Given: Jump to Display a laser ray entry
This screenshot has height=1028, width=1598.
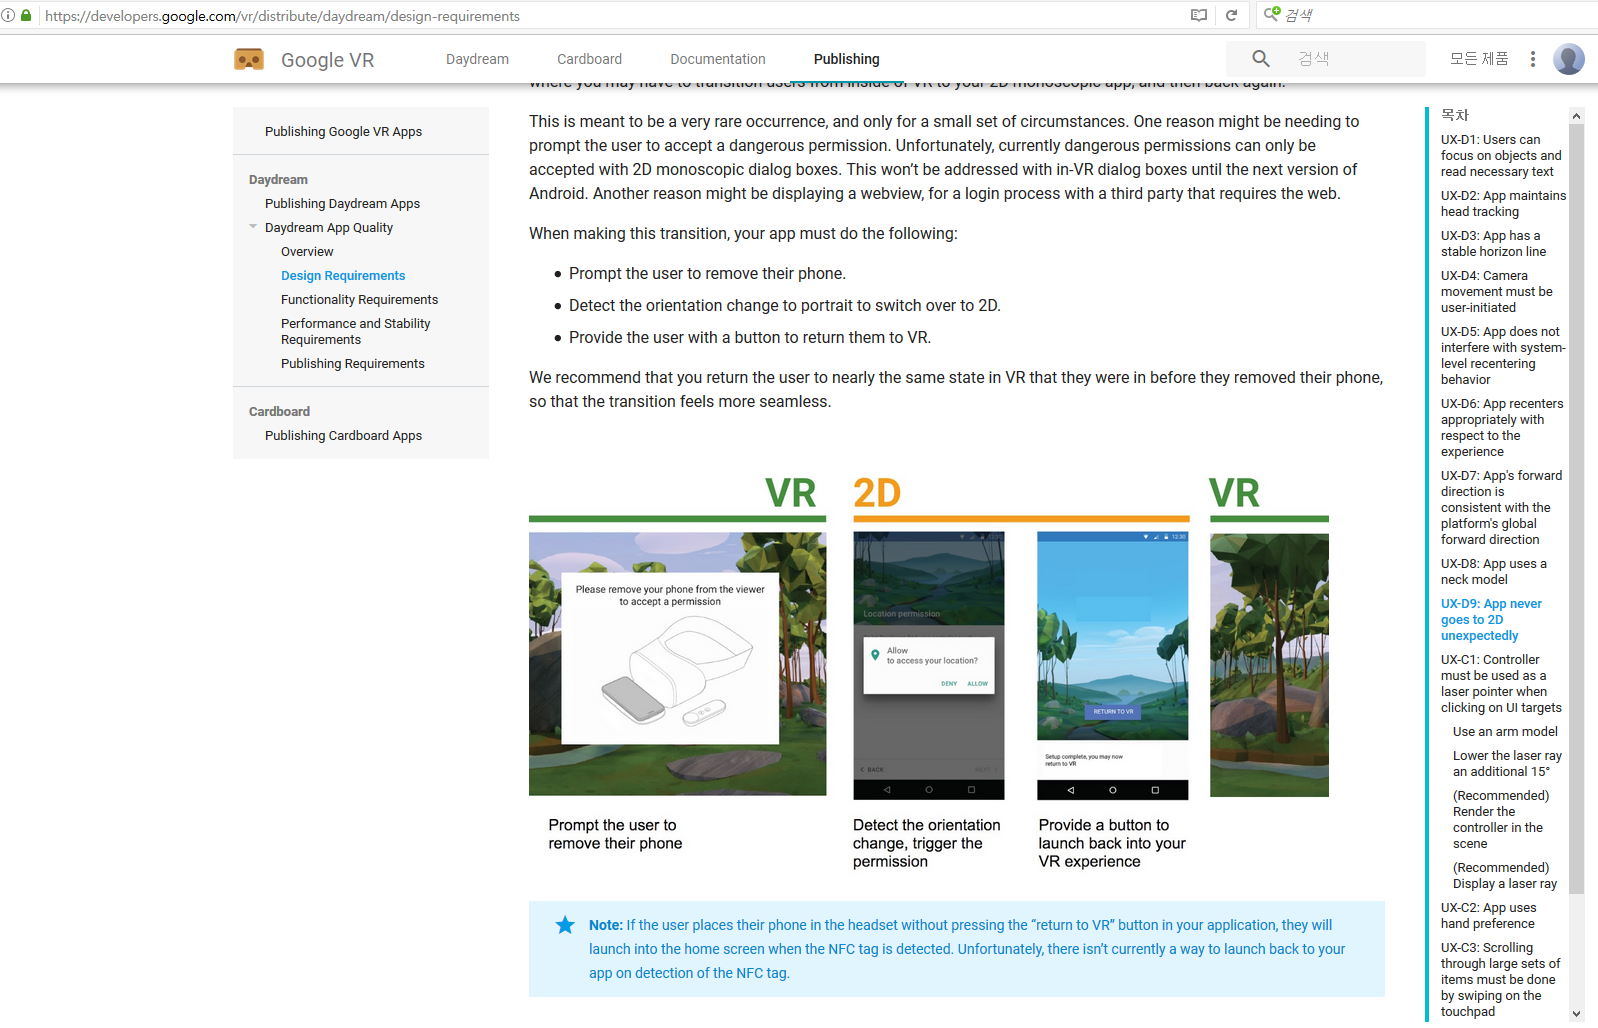Looking at the screenshot, I should (x=1505, y=876).
